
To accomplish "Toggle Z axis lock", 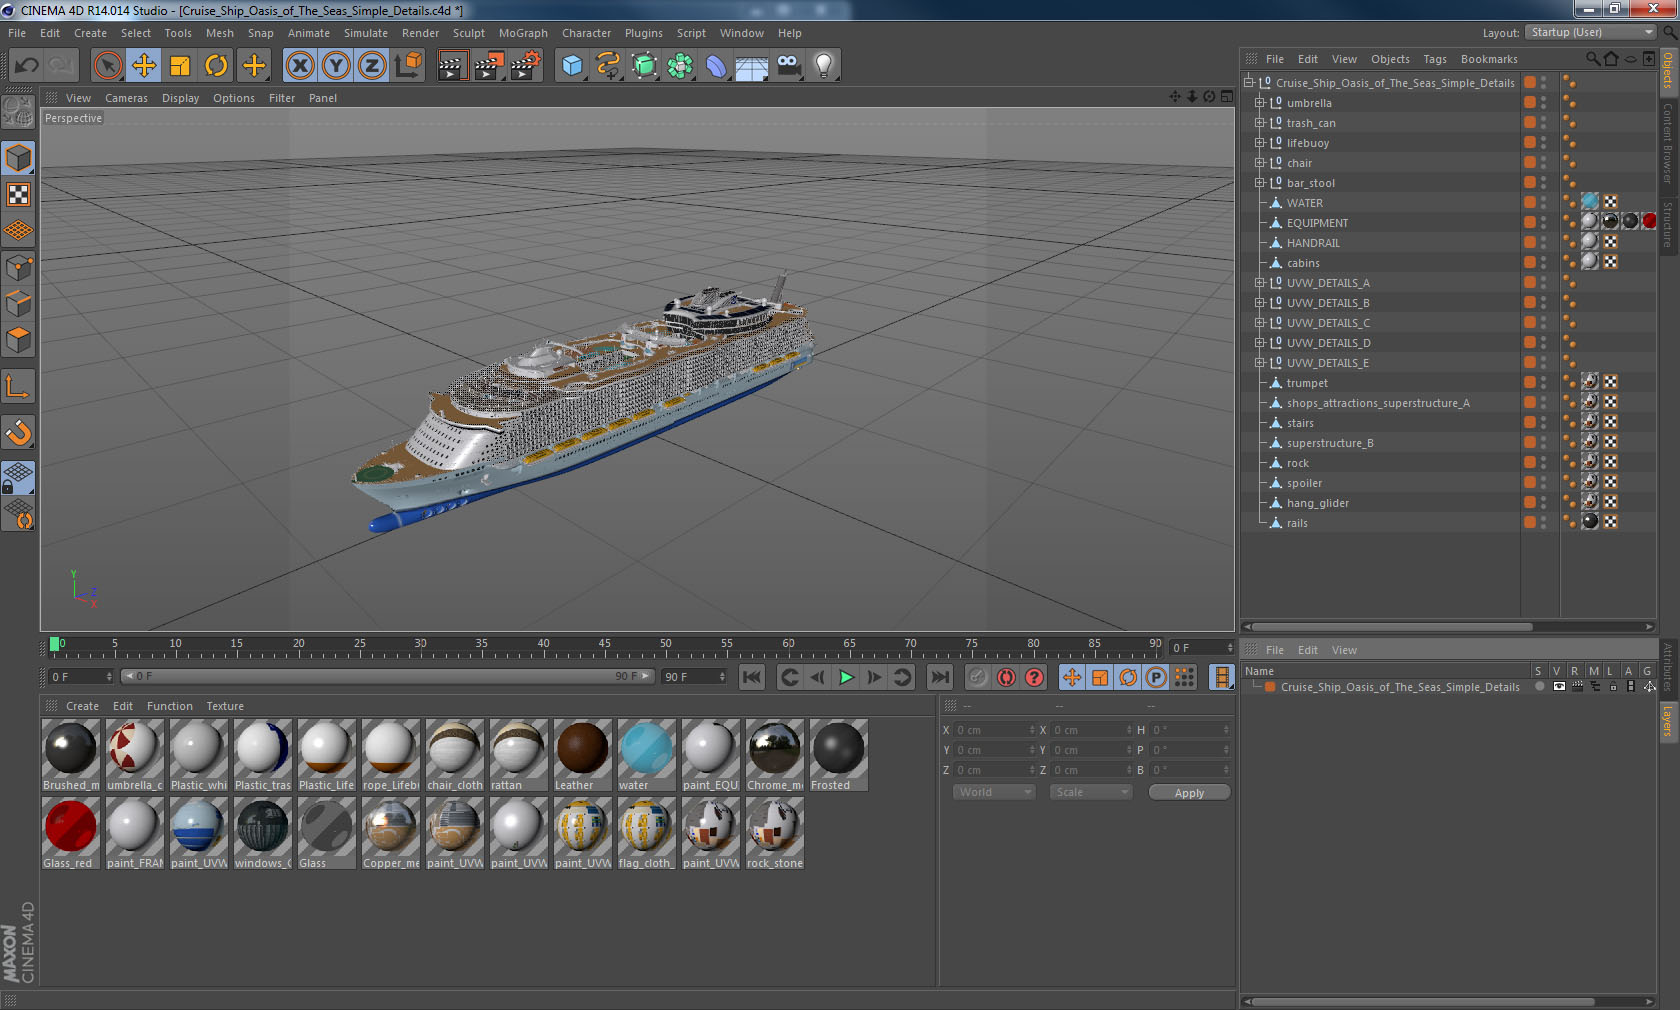I will [x=372, y=66].
